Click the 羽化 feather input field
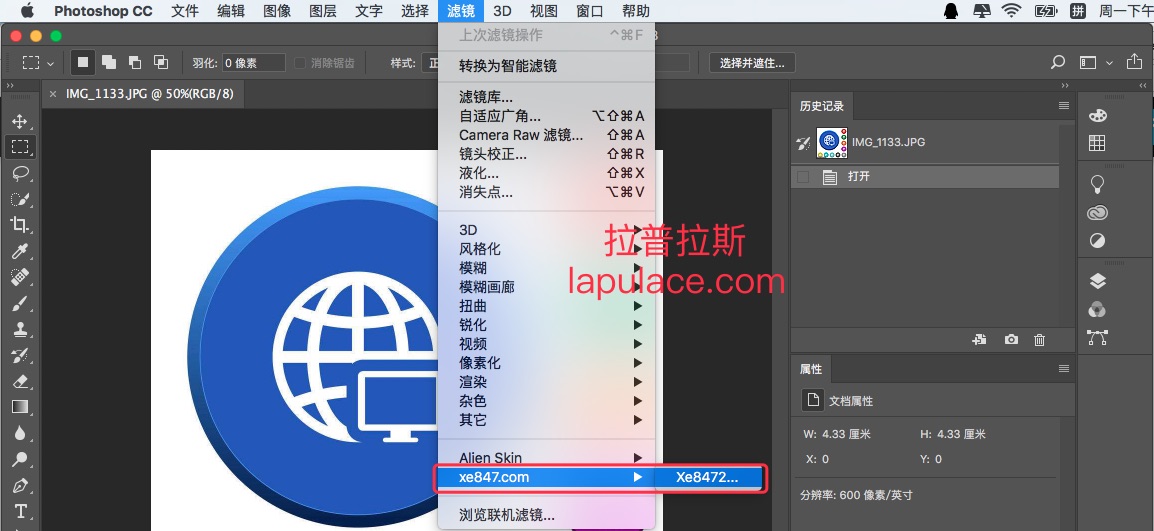The image size is (1154, 531). (x=252, y=63)
